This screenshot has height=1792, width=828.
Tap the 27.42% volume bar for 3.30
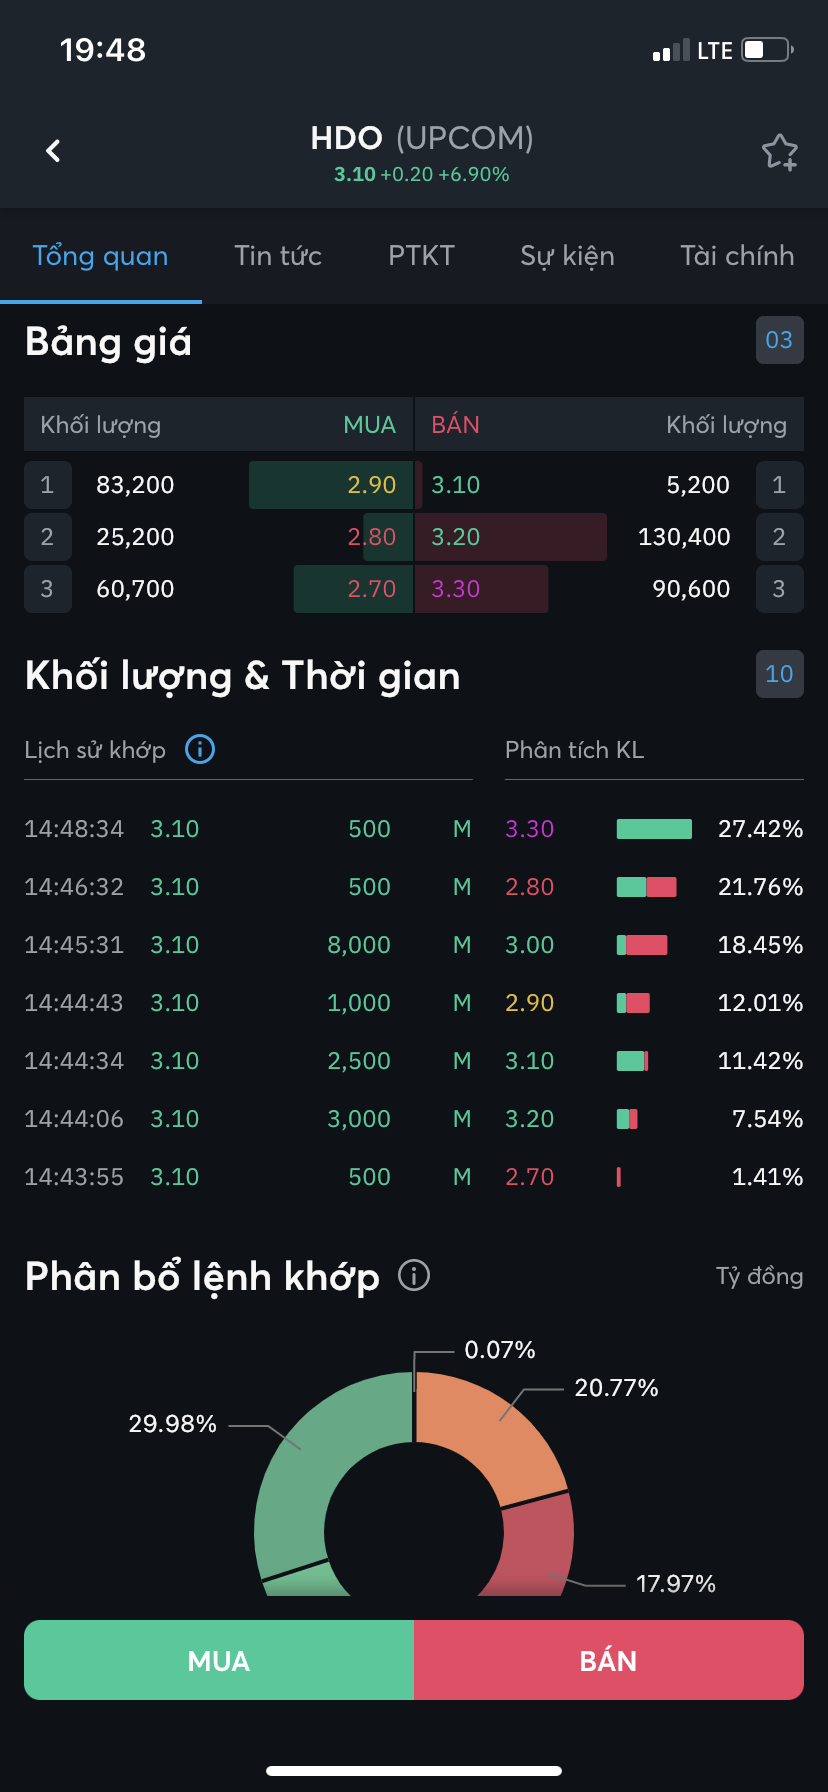click(x=654, y=829)
